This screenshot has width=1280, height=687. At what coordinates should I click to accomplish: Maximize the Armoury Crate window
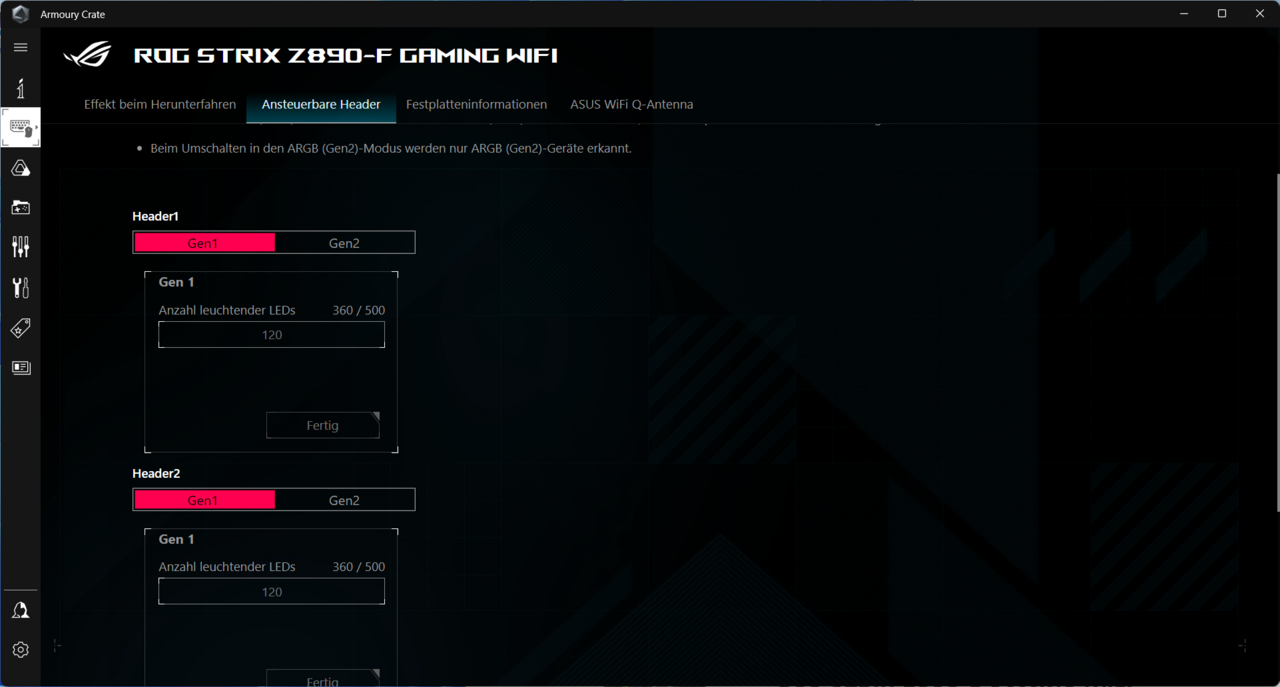pyautogui.click(x=1222, y=14)
